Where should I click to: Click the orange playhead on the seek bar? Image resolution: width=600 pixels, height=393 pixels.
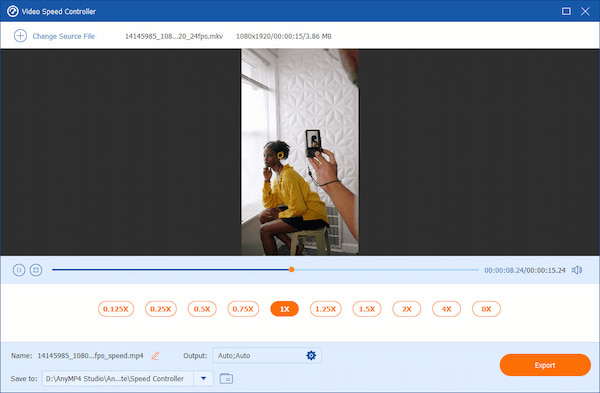tap(292, 270)
